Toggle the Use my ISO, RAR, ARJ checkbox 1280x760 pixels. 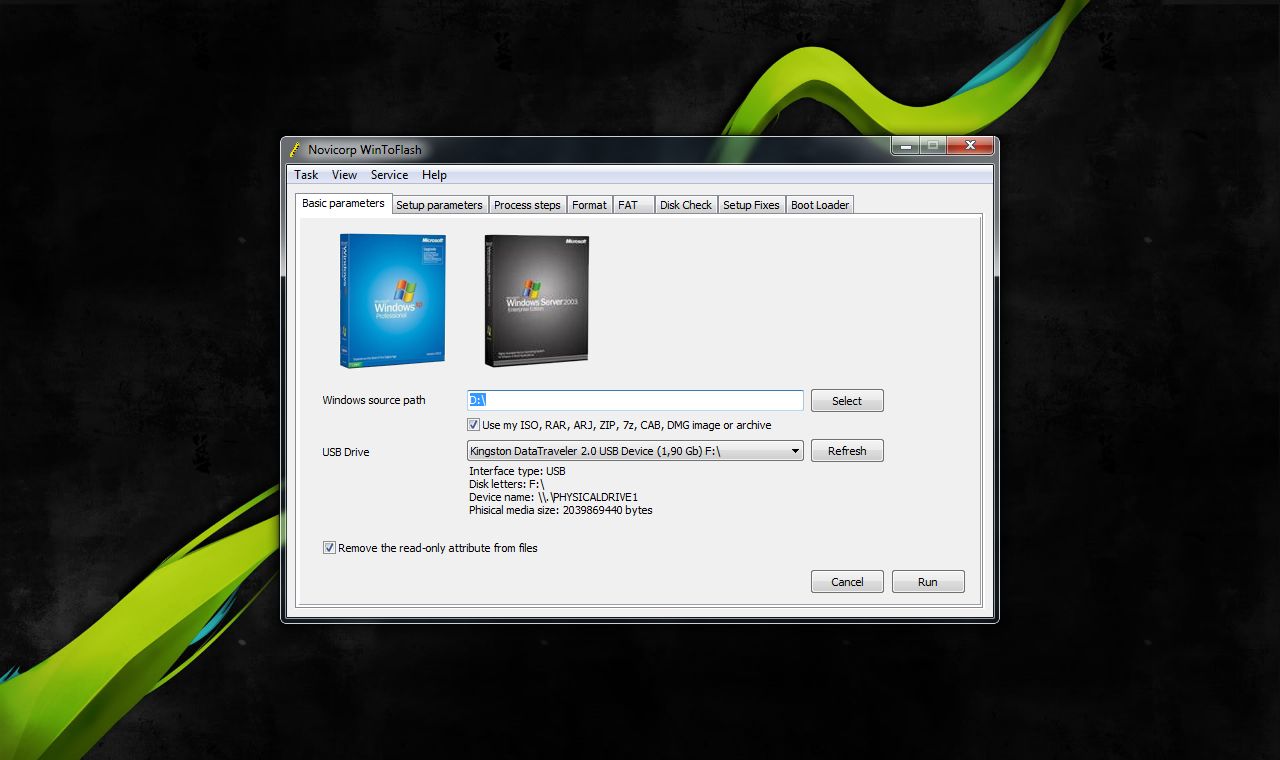474,425
